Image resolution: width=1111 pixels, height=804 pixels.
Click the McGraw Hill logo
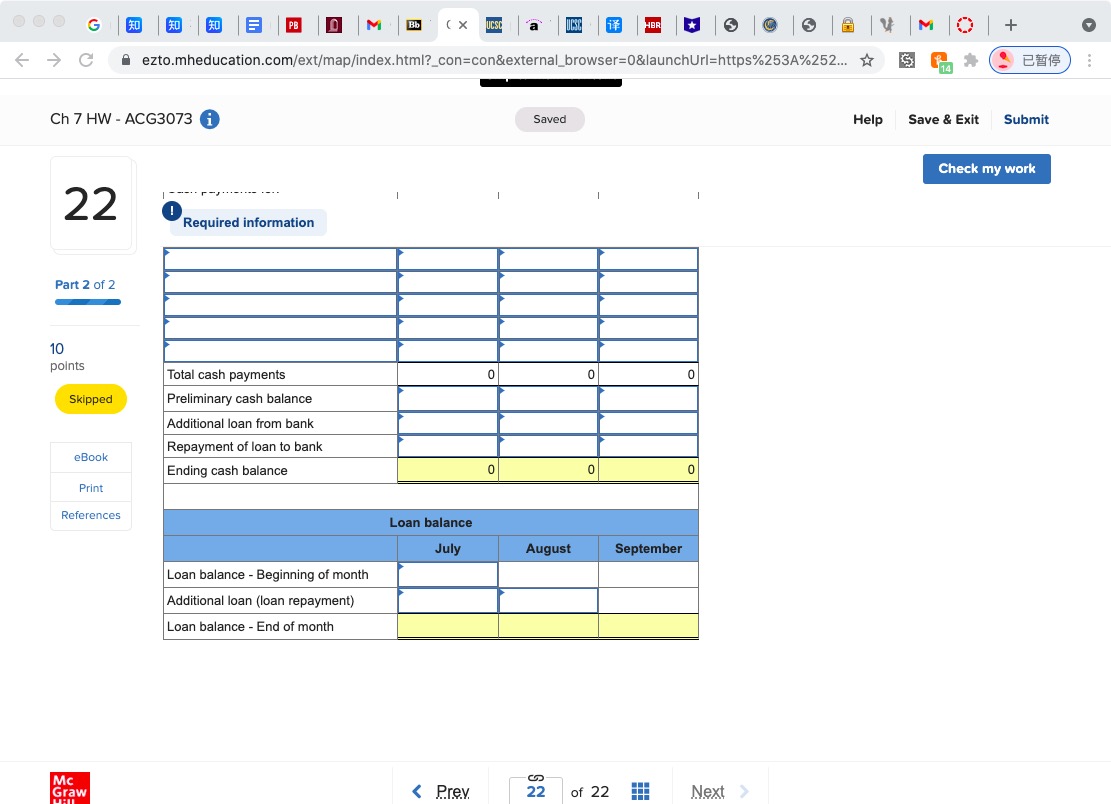pyautogui.click(x=69, y=788)
